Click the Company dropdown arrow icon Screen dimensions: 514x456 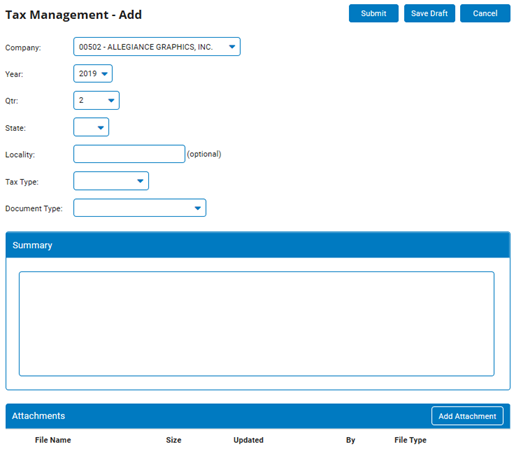click(x=232, y=47)
